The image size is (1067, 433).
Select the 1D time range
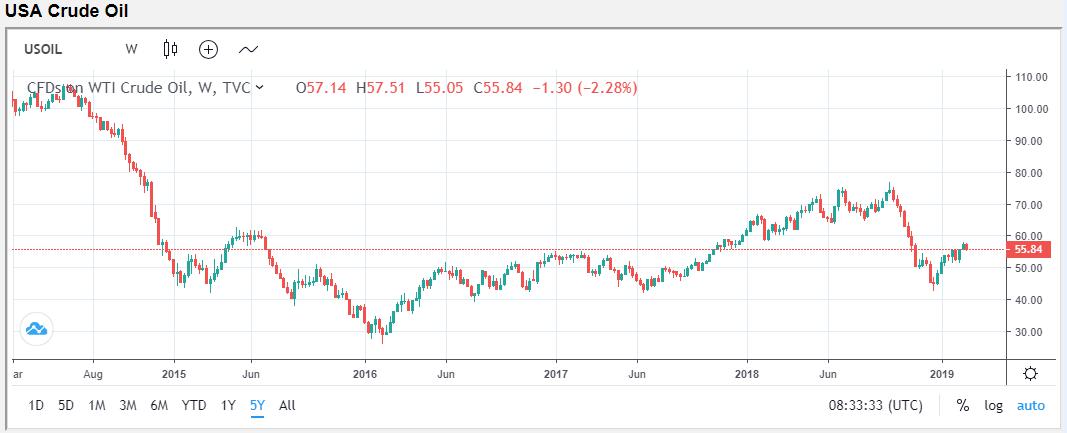tap(36, 406)
